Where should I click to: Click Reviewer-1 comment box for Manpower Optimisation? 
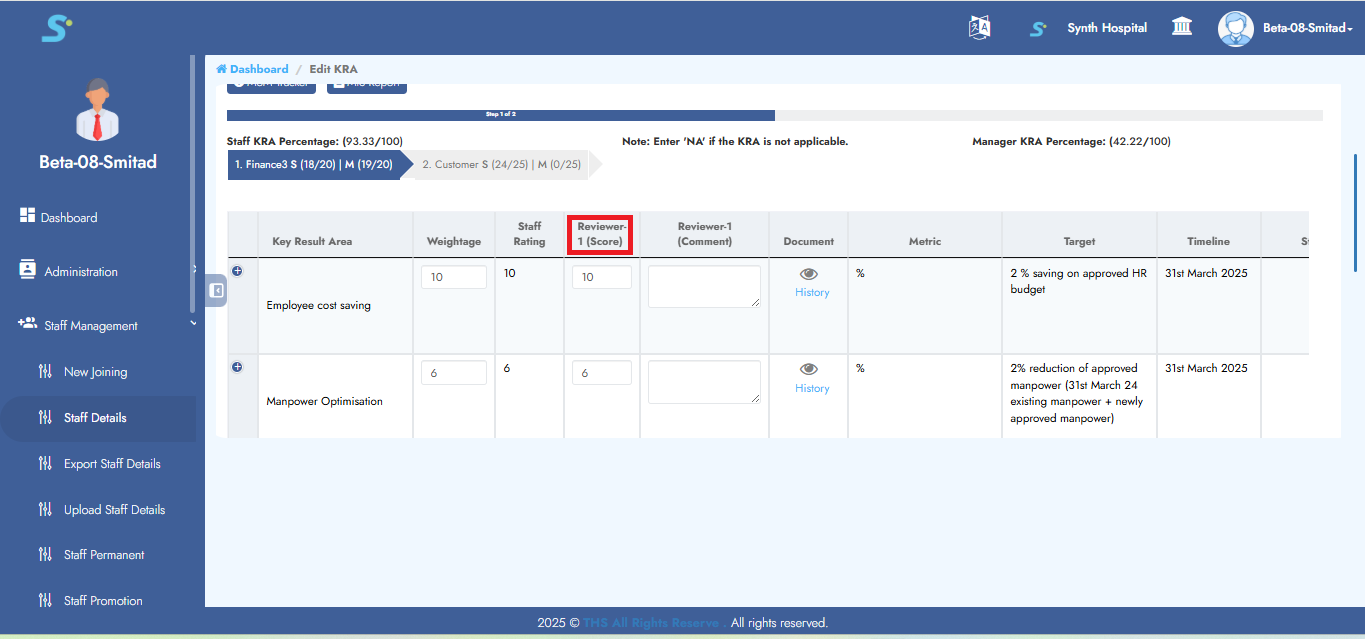click(x=704, y=382)
